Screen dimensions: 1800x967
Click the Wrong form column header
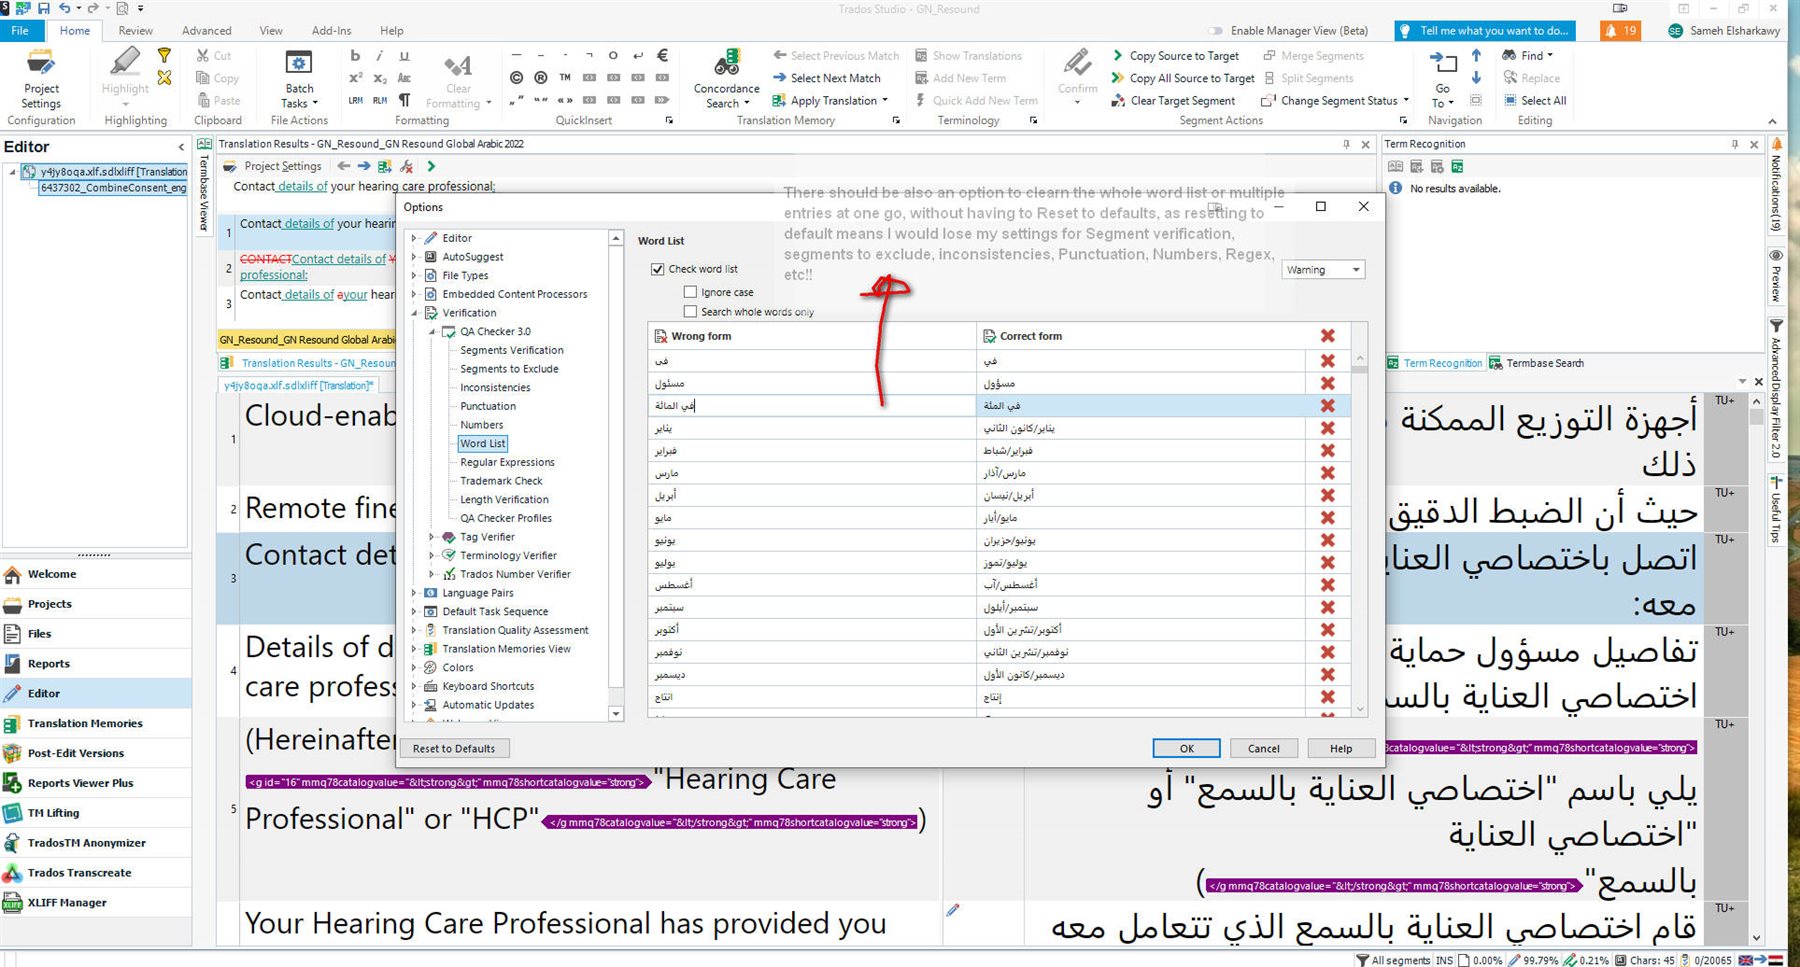pyautogui.click(x=812, y=336)
